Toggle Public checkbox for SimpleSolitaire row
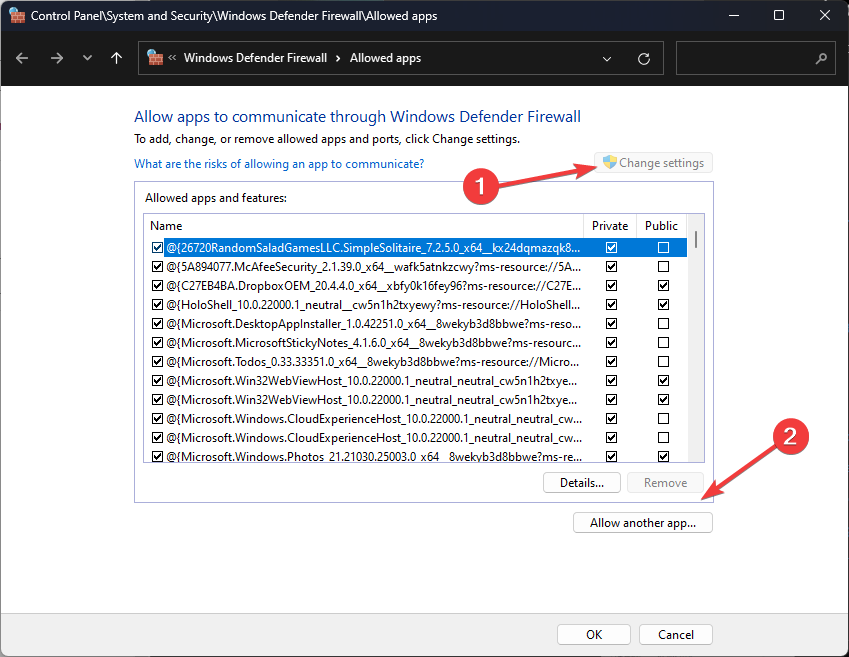The height and width of the screenshot is (657, 849). pos(662,247)
